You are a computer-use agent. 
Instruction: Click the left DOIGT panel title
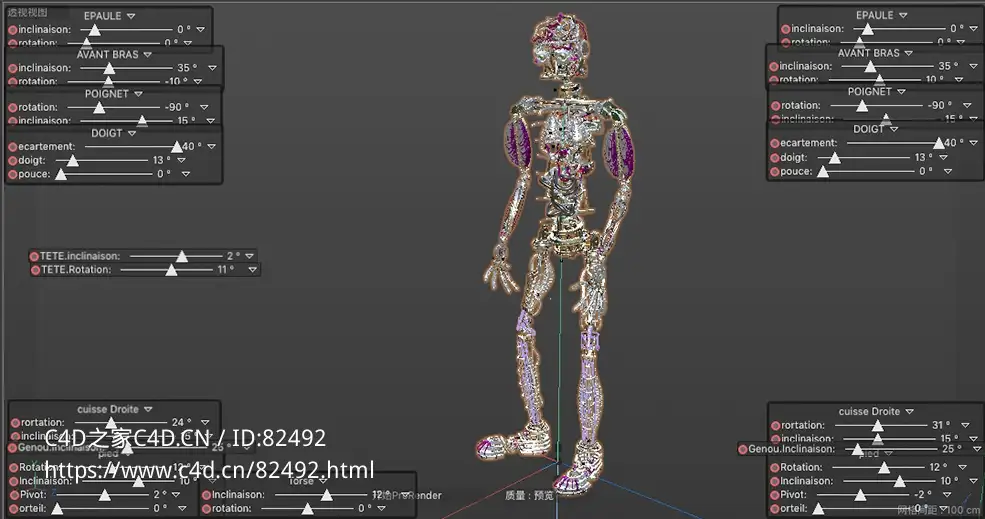tap(107, 133)
